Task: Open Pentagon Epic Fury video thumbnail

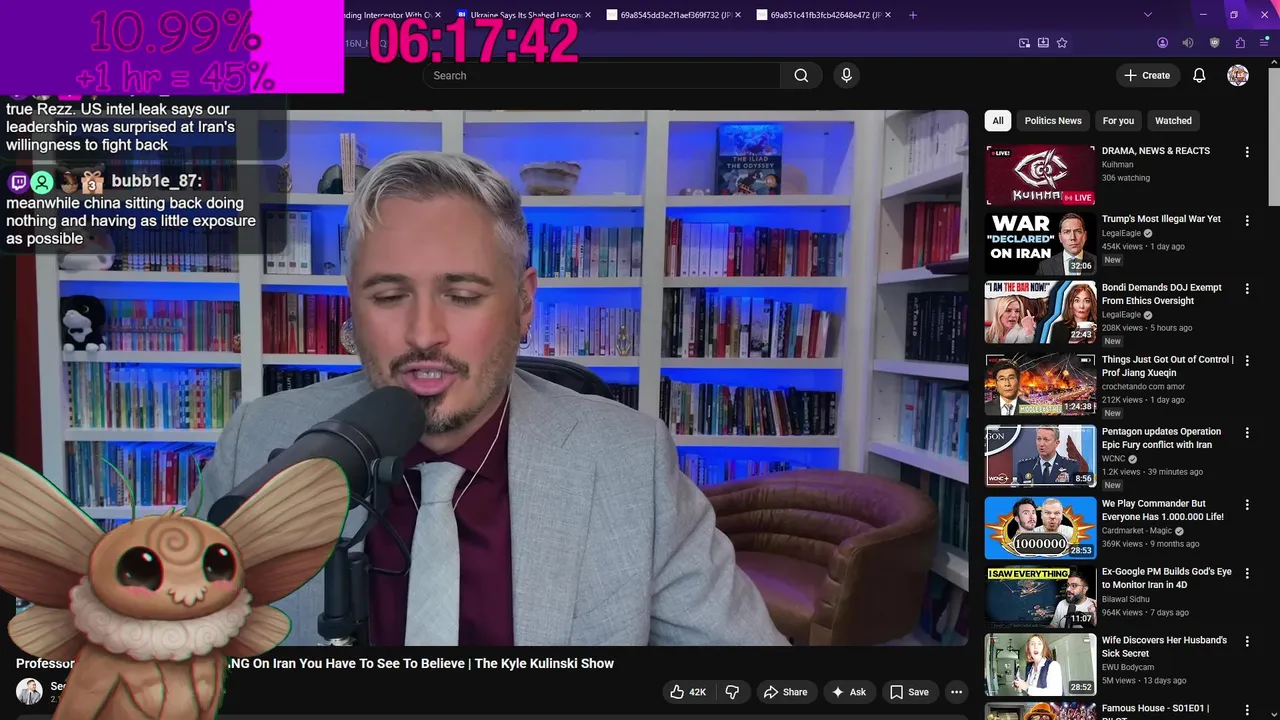Action: point(1040,456)
